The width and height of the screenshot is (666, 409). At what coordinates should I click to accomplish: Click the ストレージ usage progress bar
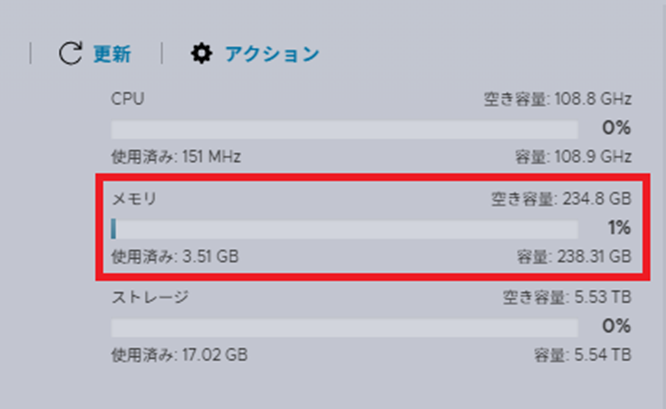coord(344,327)
